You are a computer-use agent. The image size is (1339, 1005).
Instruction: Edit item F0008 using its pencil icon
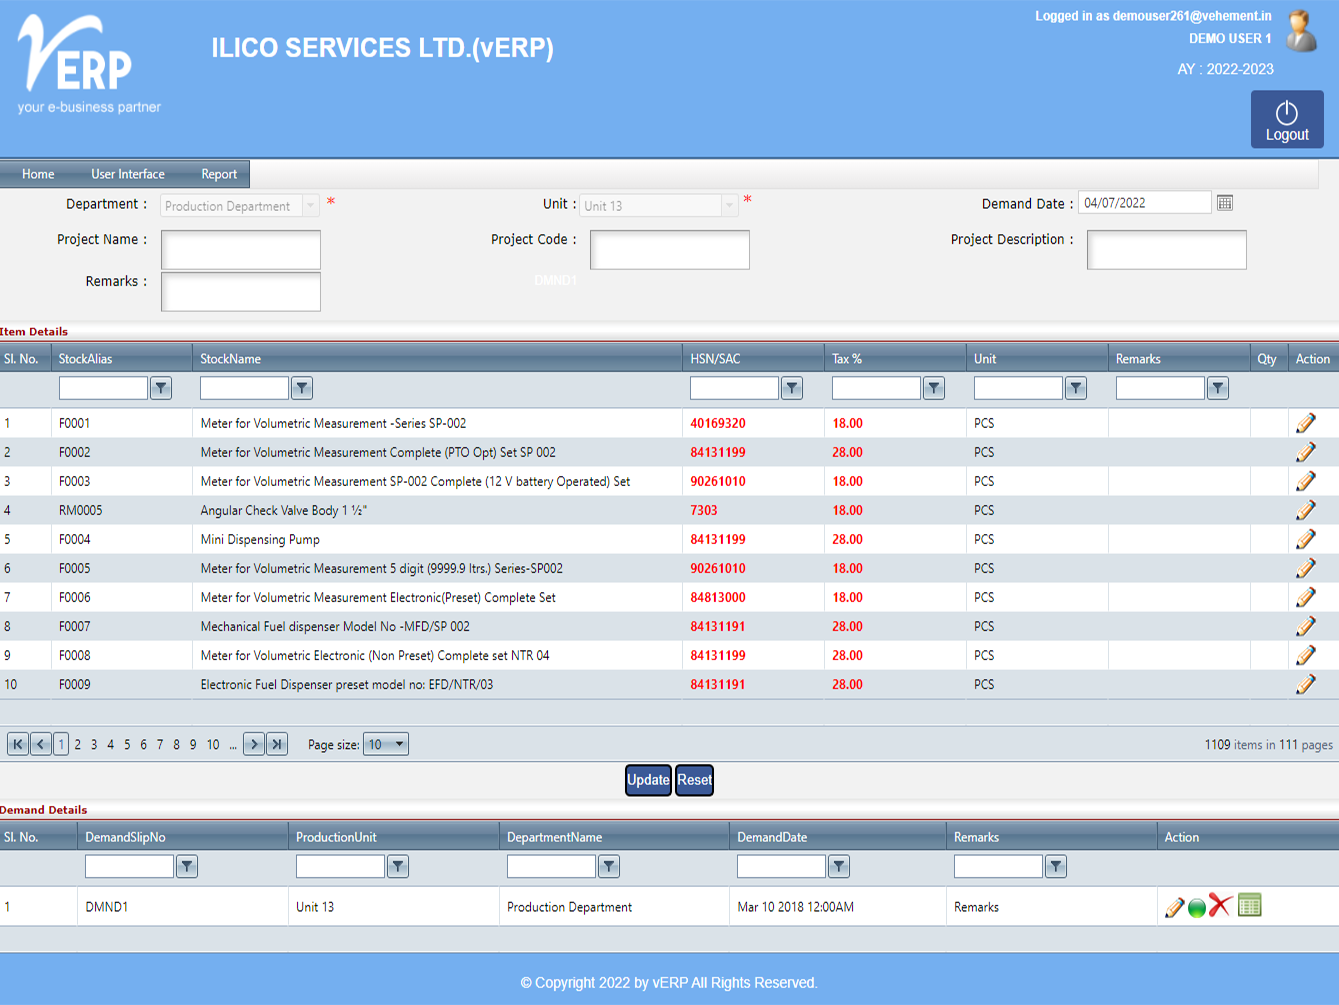click(1305, 655)
